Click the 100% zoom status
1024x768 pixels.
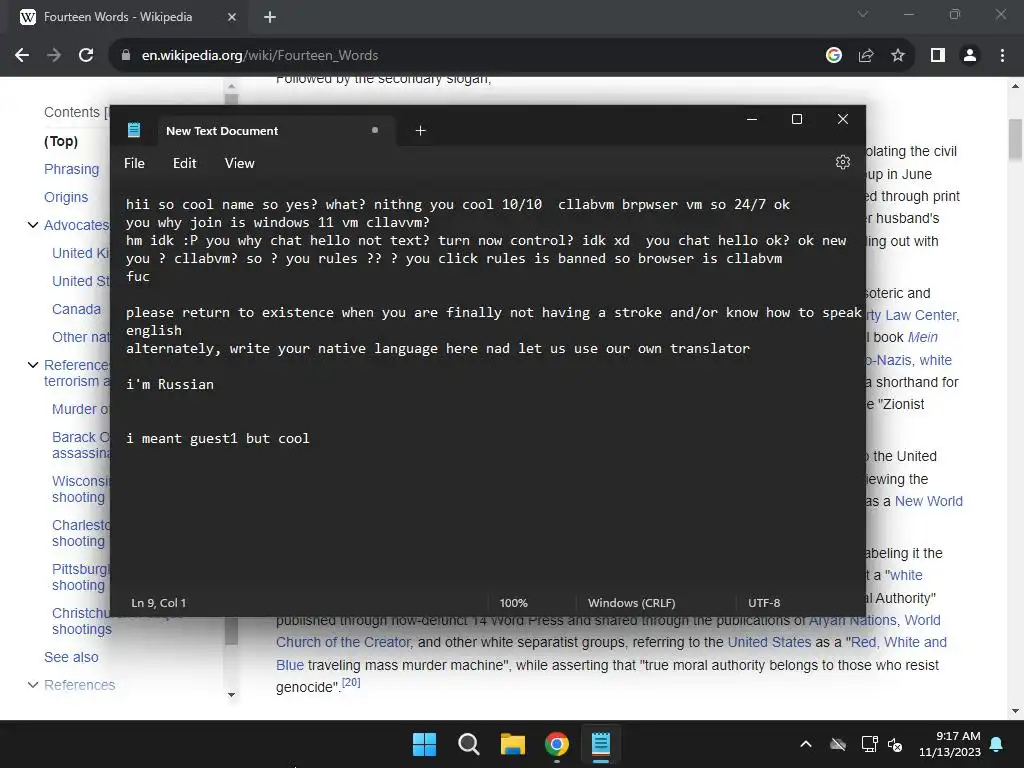513,603
